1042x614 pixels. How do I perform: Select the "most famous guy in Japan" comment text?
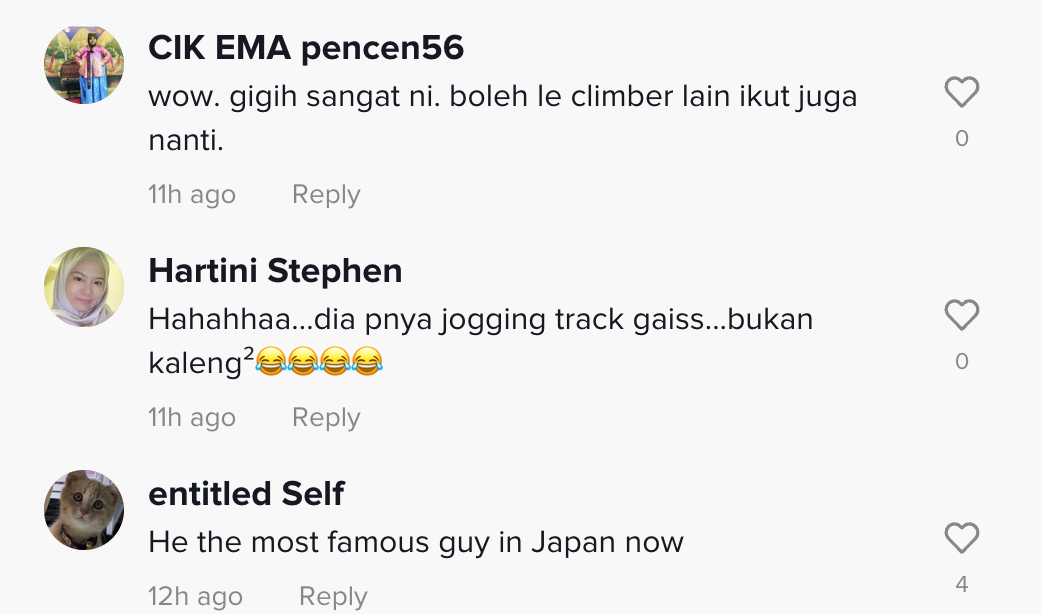(x=416, y=542)
